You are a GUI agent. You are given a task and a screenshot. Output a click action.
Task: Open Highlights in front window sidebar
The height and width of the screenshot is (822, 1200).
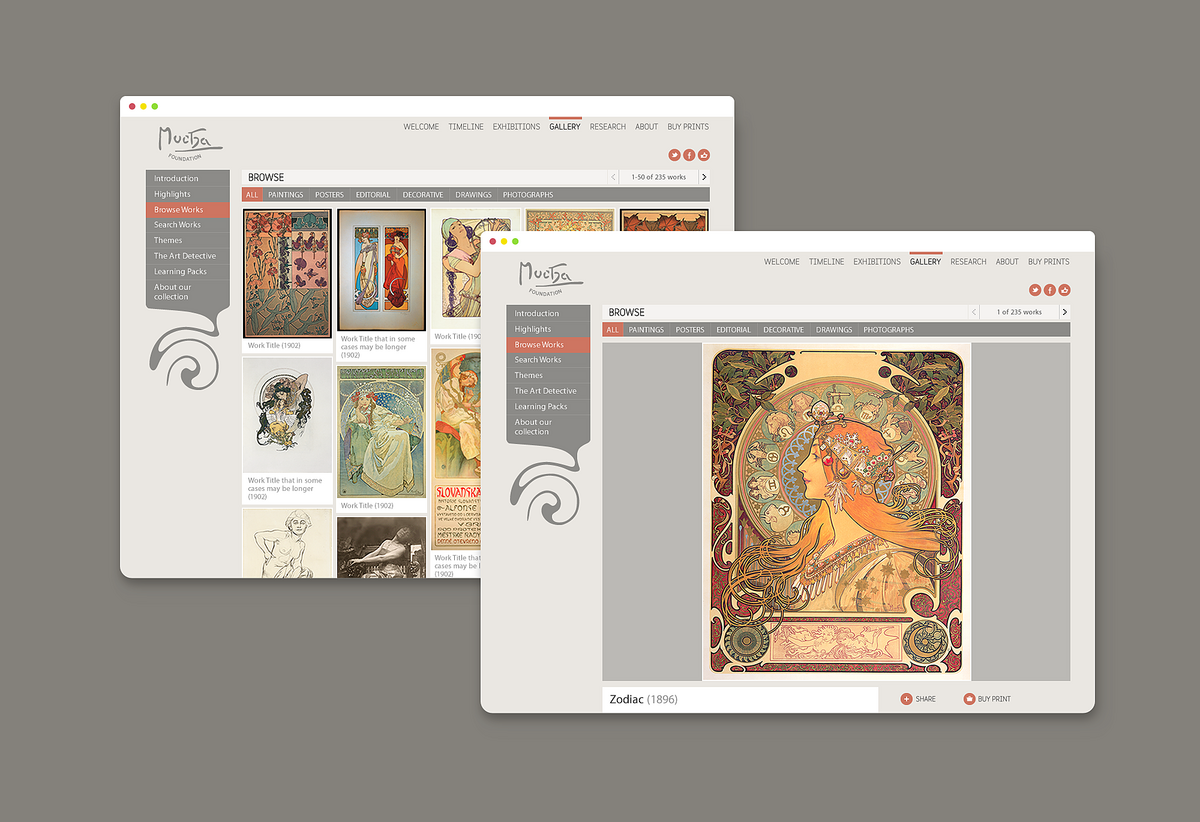(548, 329)
